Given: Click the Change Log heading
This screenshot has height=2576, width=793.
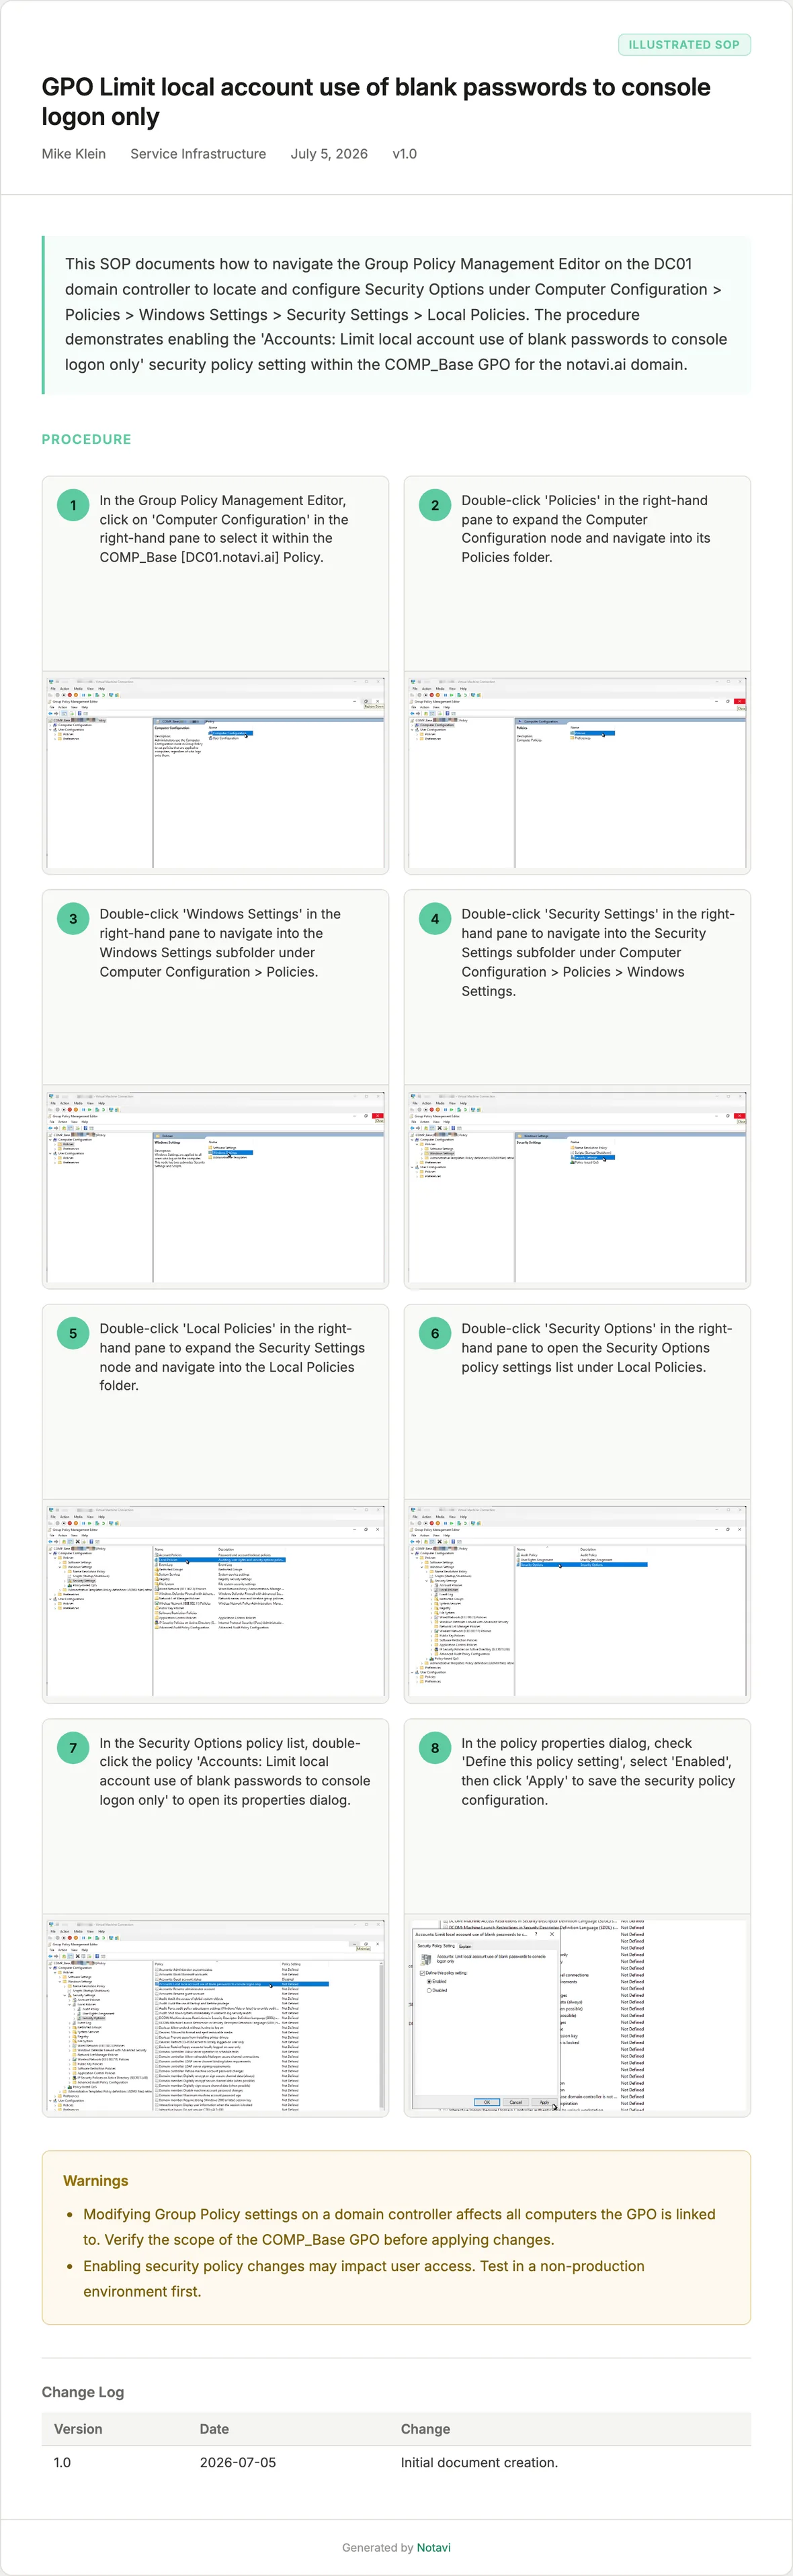Looking at the screenshot, I should click(83, 2392).
